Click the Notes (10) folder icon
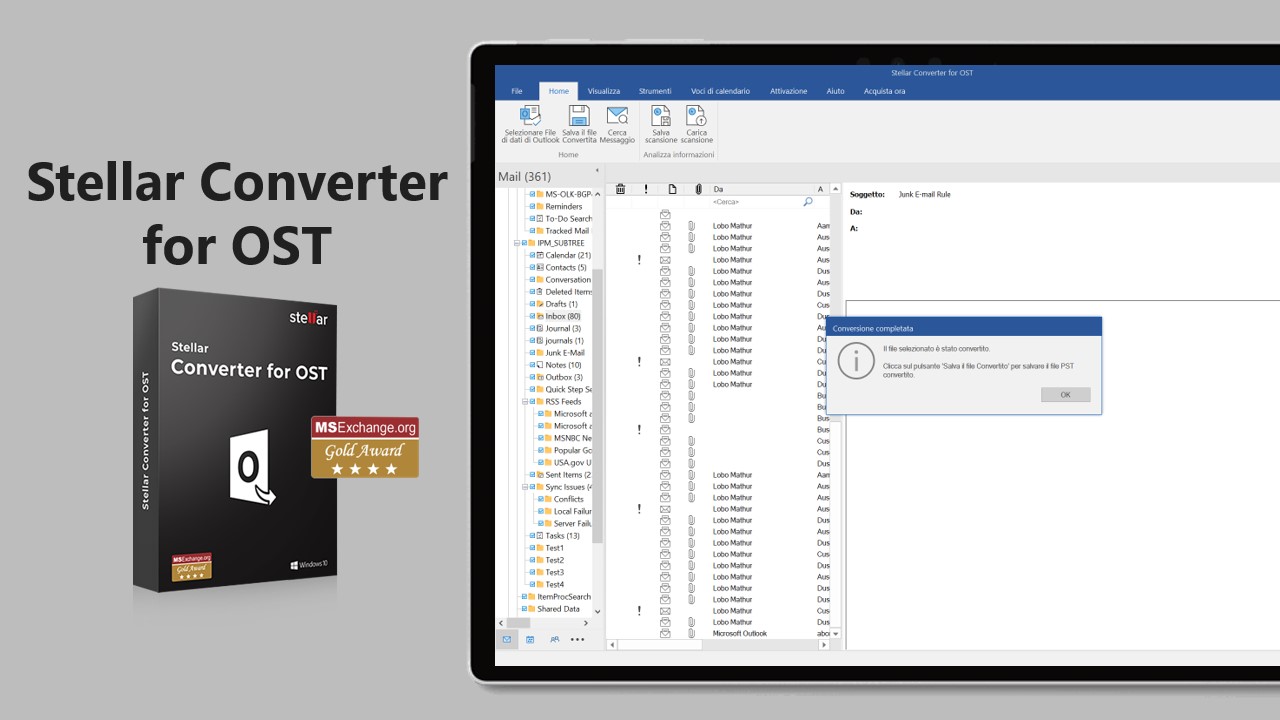The image size is (1280, 720). click(540, 365)
